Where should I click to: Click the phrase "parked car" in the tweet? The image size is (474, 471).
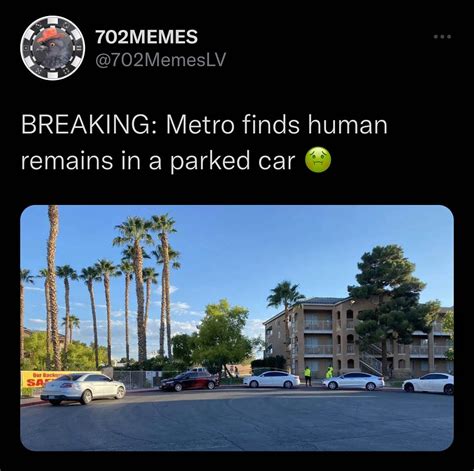pyautogui.click(x=233, y=162)
